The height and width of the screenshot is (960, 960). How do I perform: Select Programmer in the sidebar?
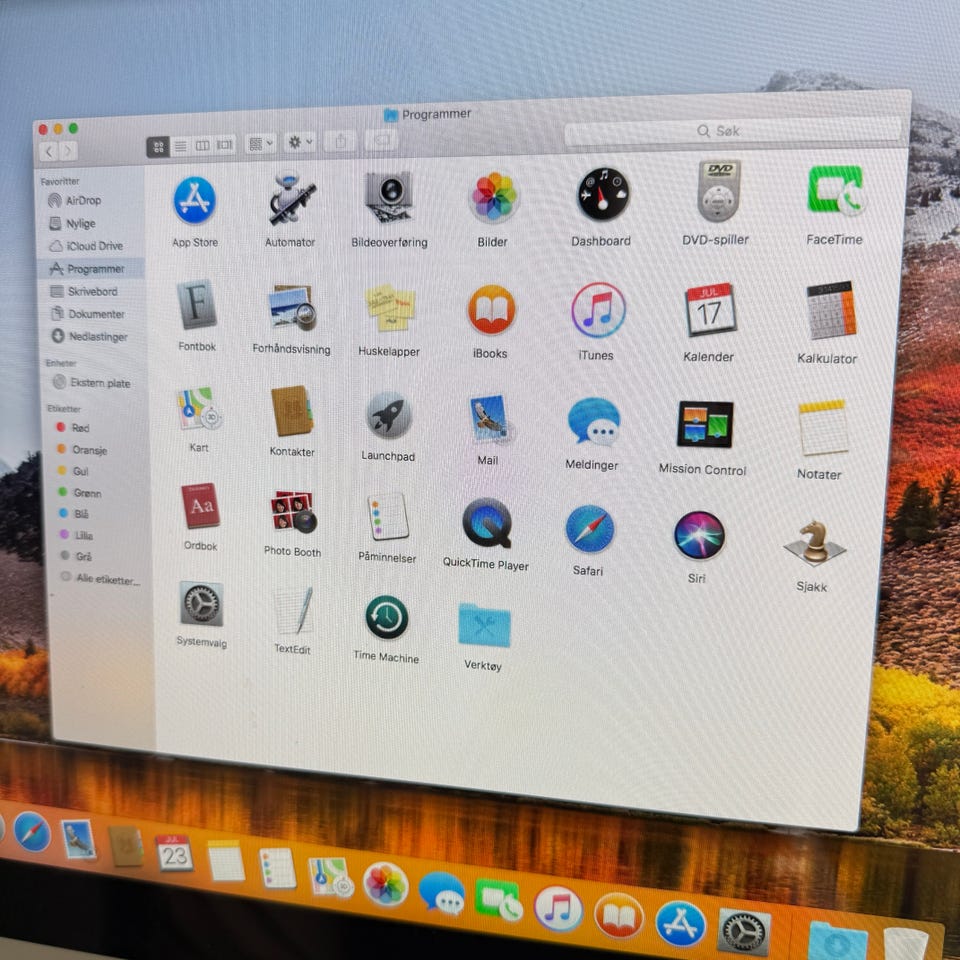point(91,269)
